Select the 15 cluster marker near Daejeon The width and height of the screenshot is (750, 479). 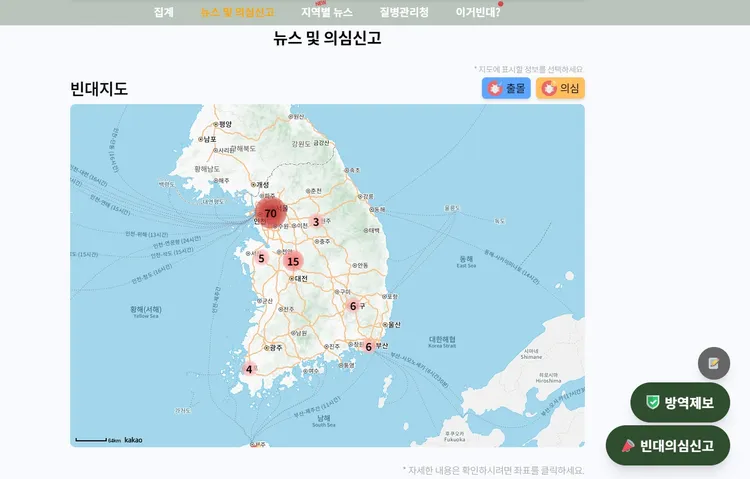[x=292, y=261]
